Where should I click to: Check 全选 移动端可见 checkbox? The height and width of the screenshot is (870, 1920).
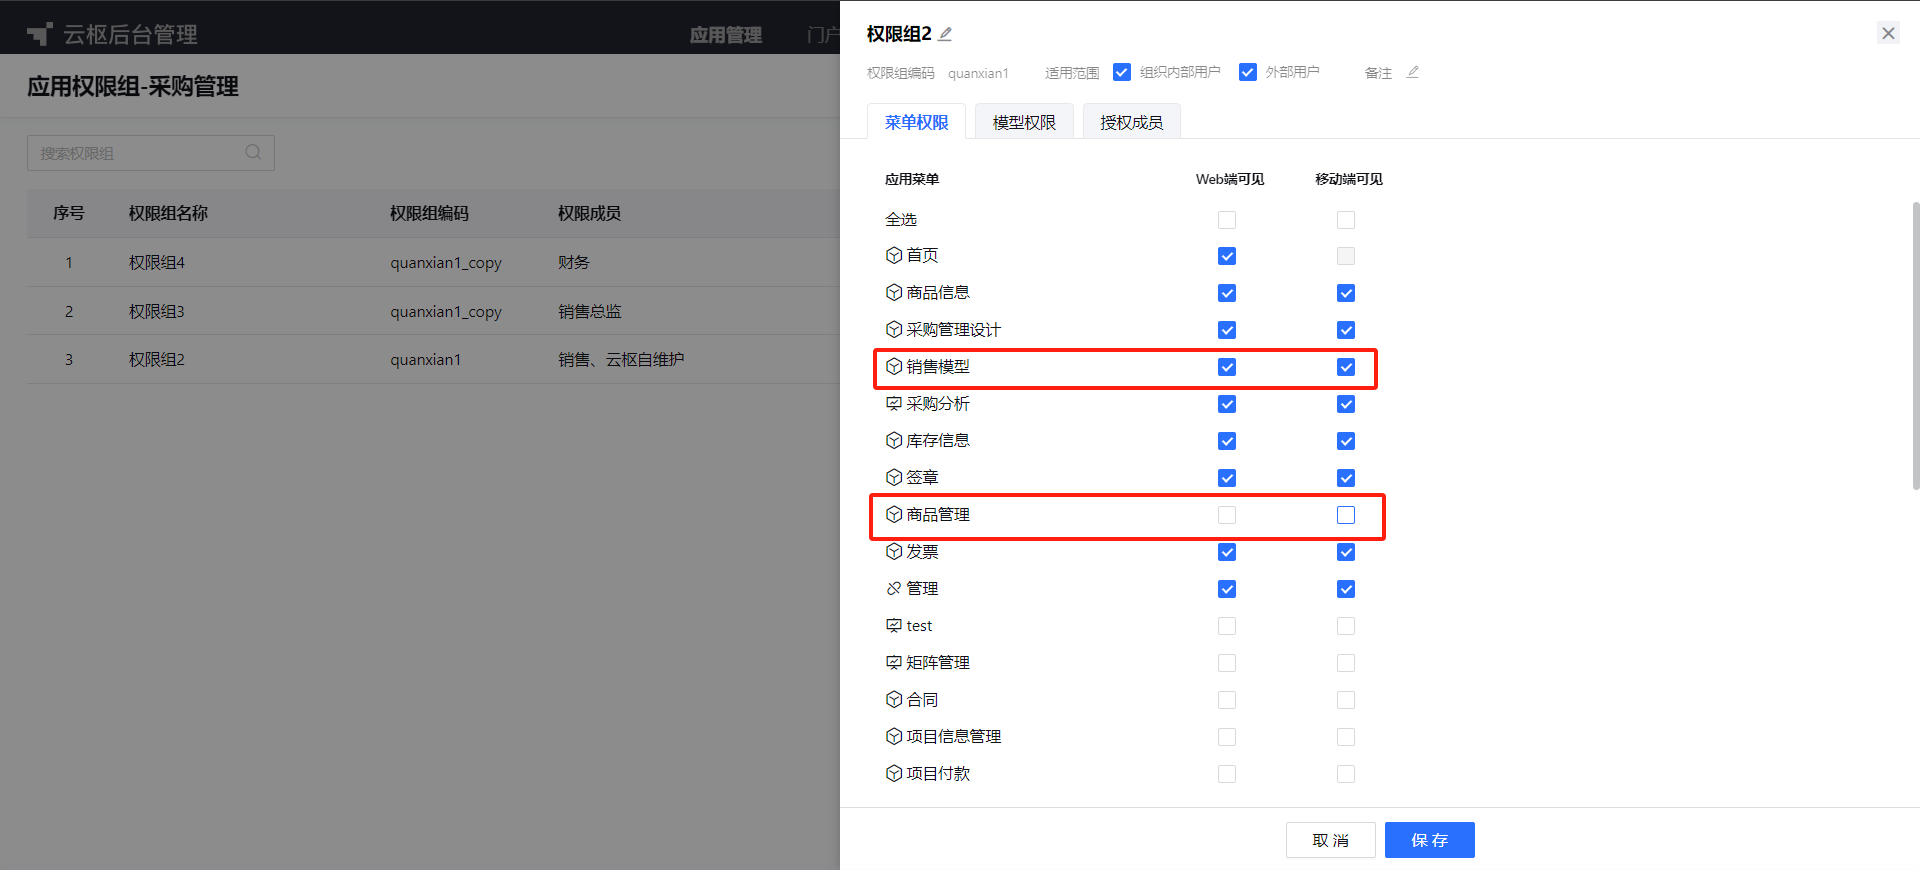tap(1346, 220)
